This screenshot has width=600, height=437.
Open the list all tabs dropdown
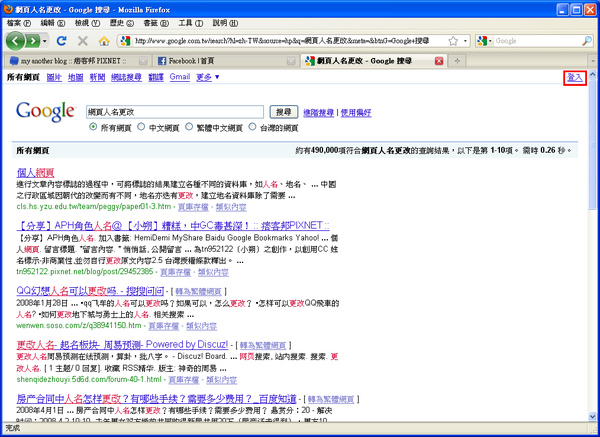[593, 61]
